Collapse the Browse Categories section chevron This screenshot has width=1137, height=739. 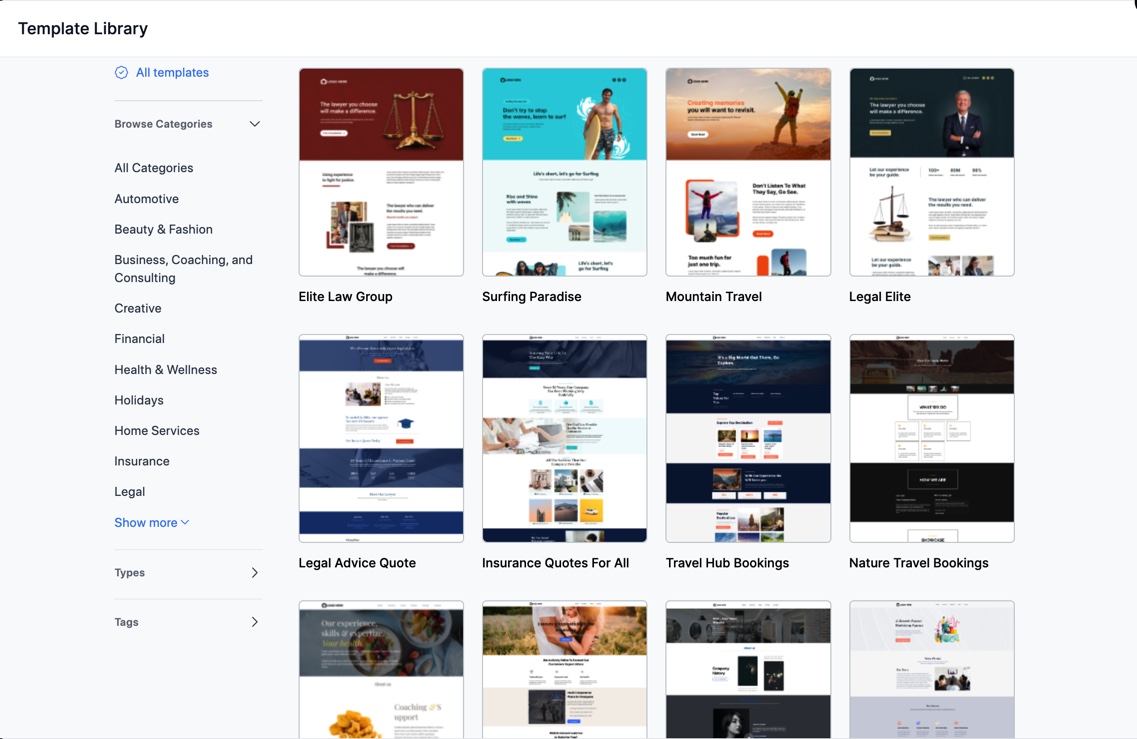click(x=255, y=124)
